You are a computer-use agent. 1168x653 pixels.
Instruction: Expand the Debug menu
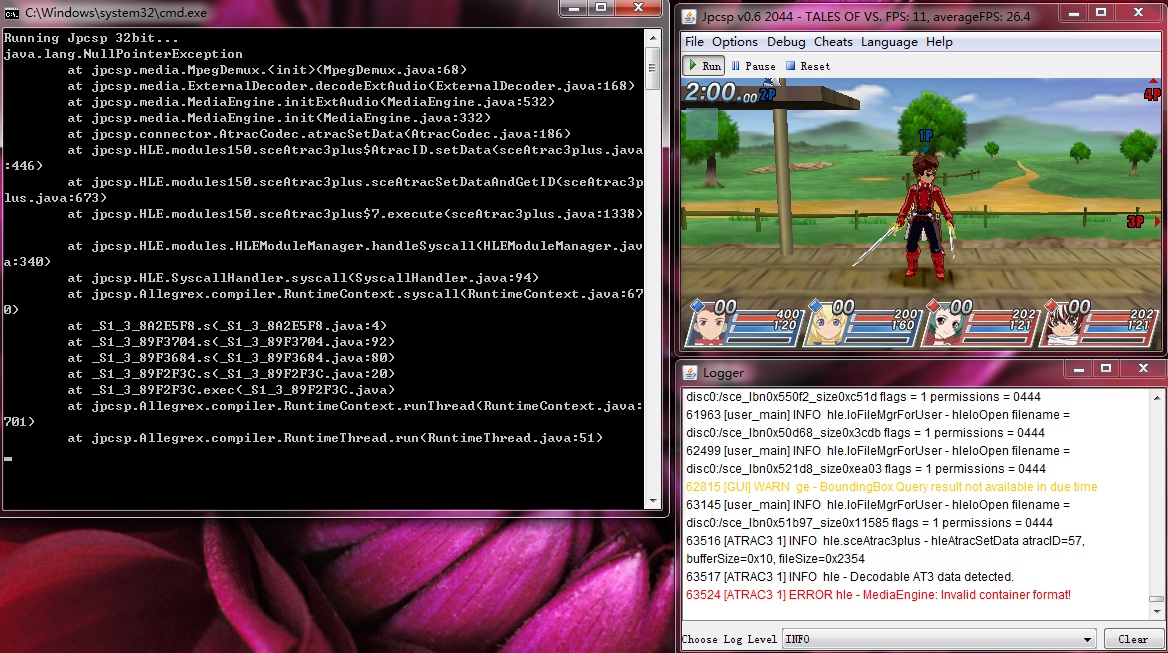click(786, 42)
